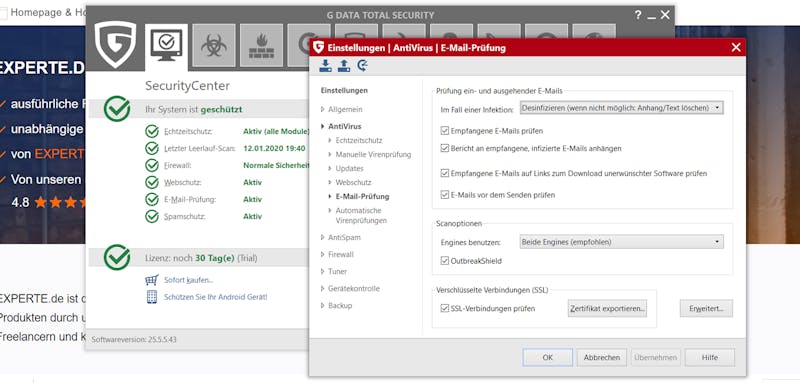Click the Abbrechen button
This screenshot has width=800, height=383.
[602, 358]
